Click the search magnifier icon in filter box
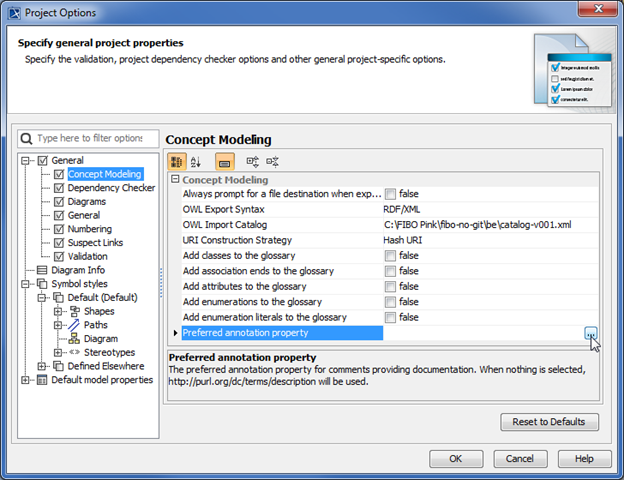Image resolution: width=624 pixels, height=480 pixels. click(27, 139)
